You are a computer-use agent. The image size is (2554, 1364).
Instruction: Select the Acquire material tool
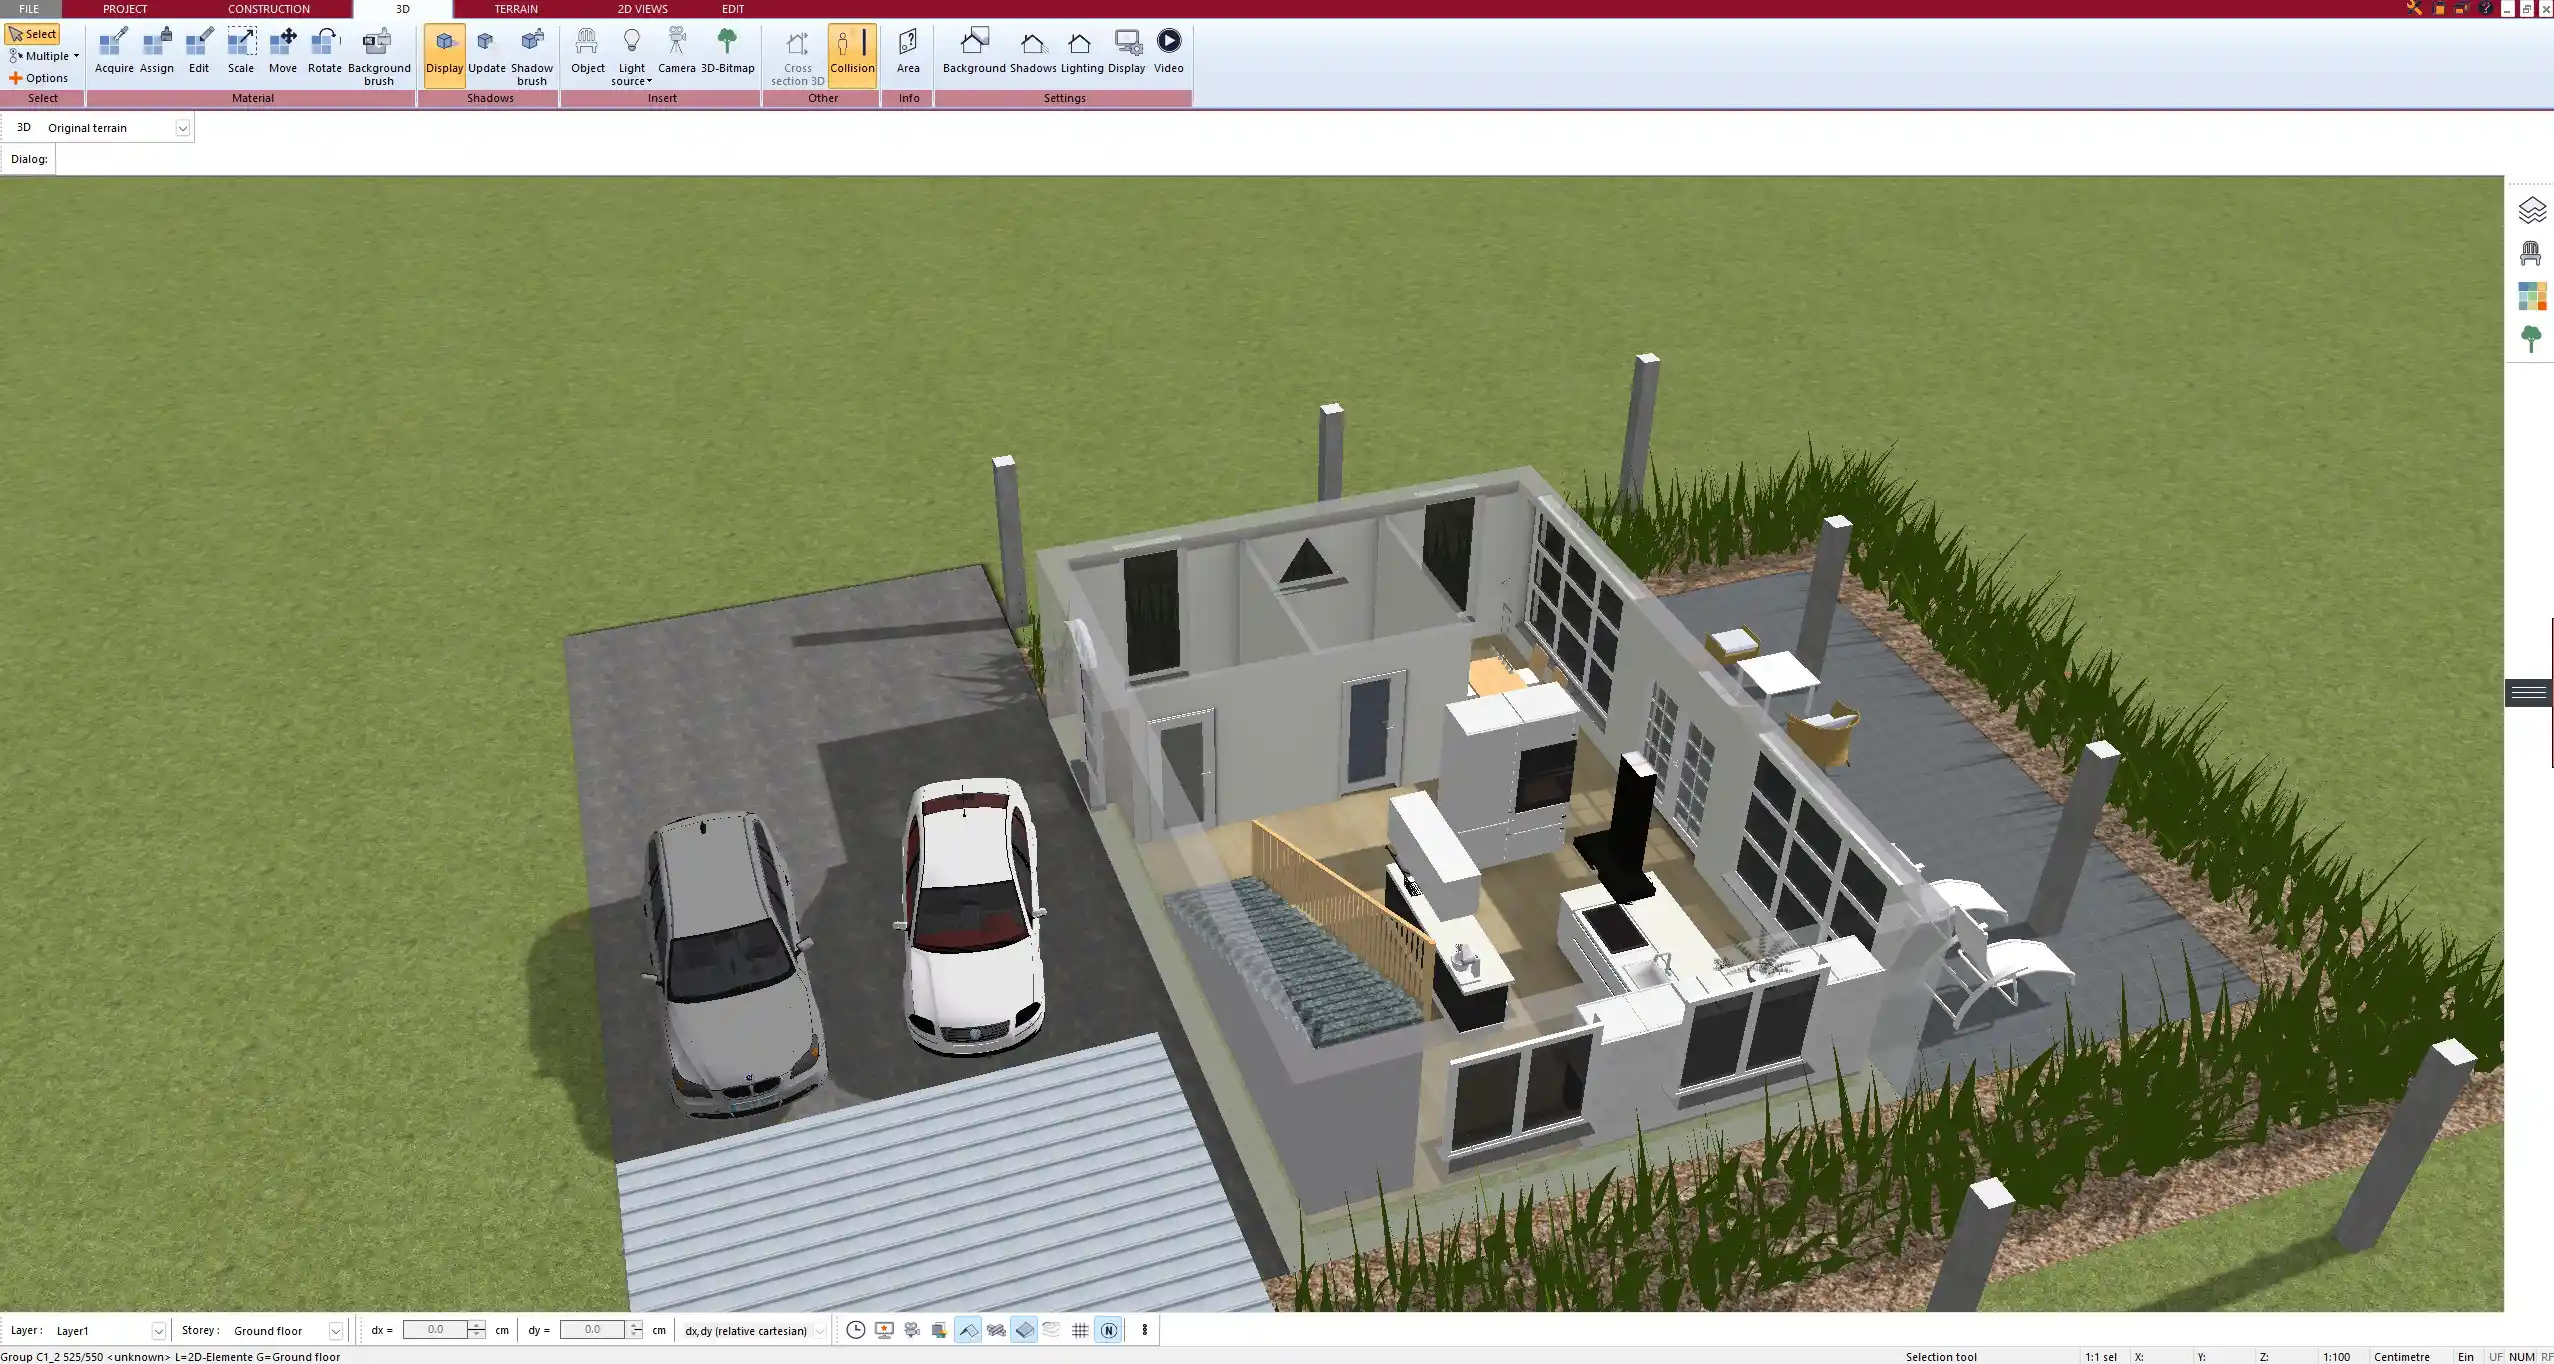114,51
